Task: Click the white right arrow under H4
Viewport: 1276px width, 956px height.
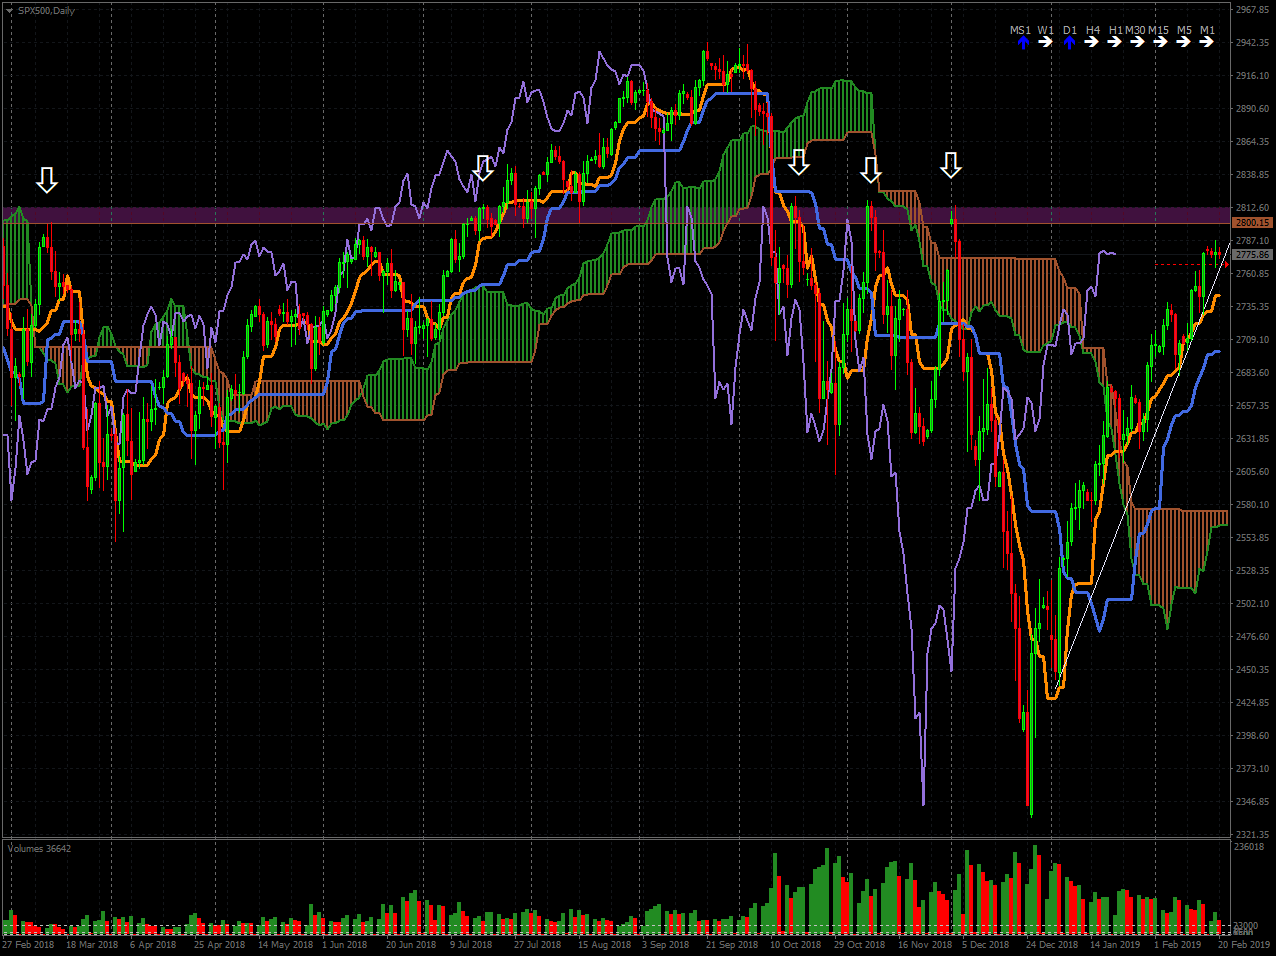Action: [x=1091, y=42]
